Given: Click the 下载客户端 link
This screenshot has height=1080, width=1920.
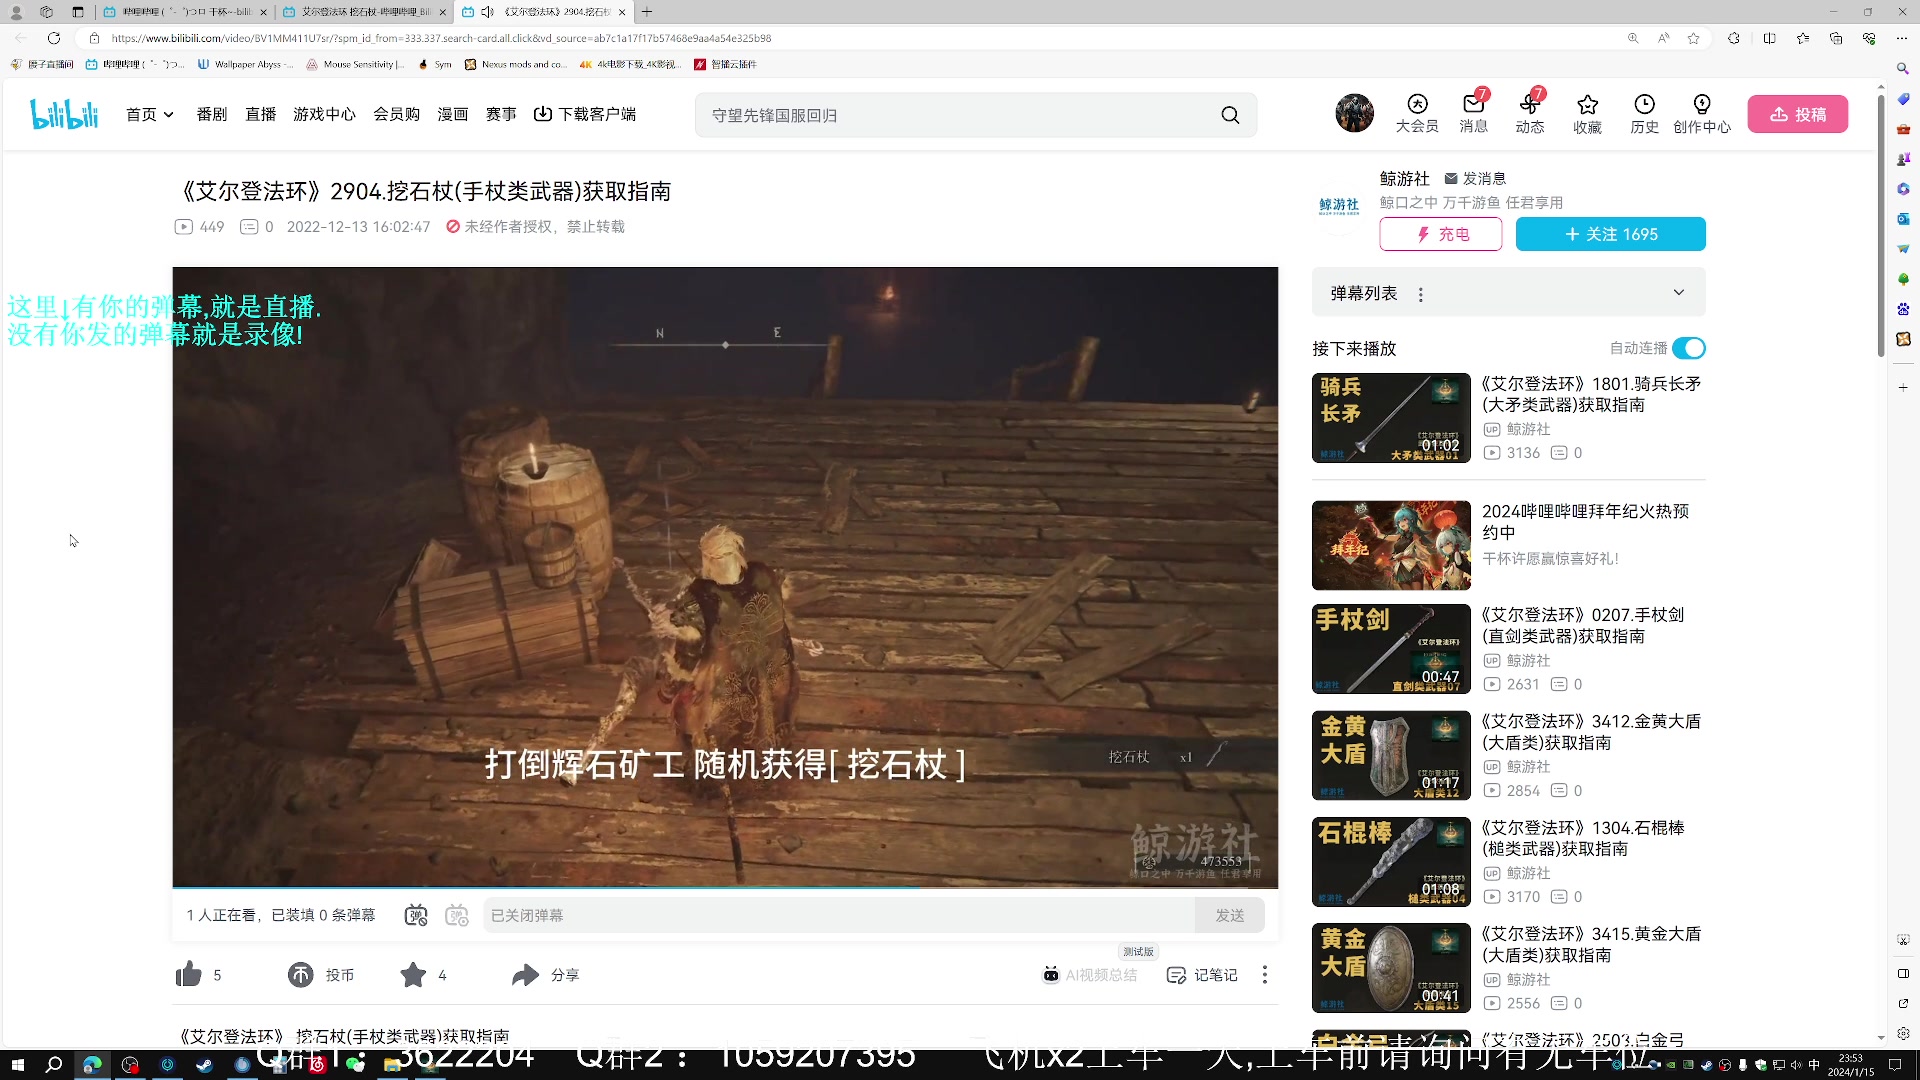Looking at the screenshot, I should coord(585,114).
